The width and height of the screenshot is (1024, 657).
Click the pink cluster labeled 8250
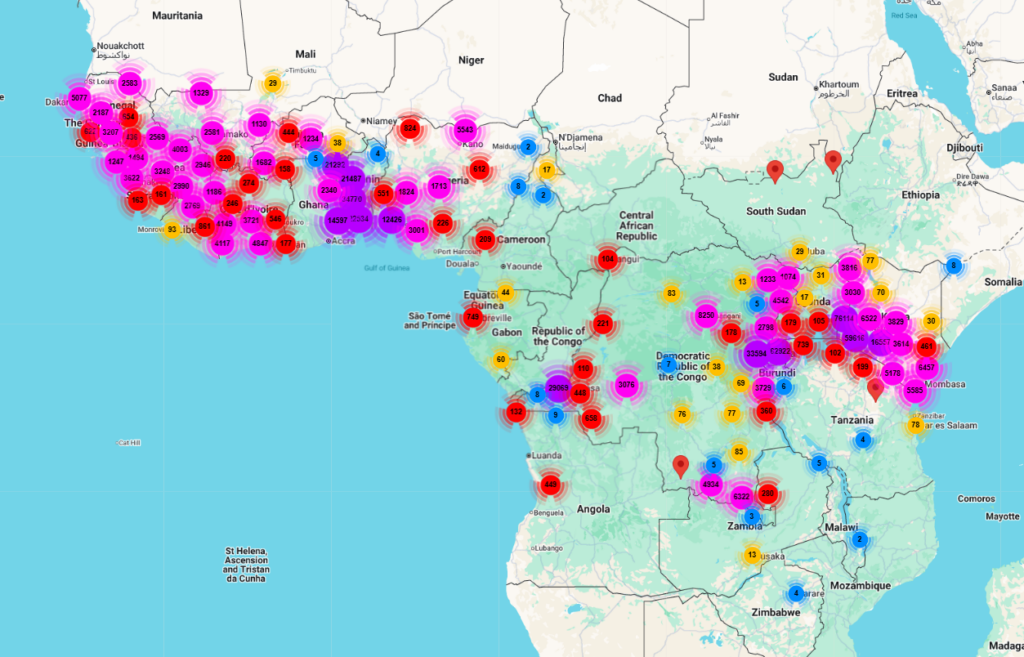(x=706, y=316)
